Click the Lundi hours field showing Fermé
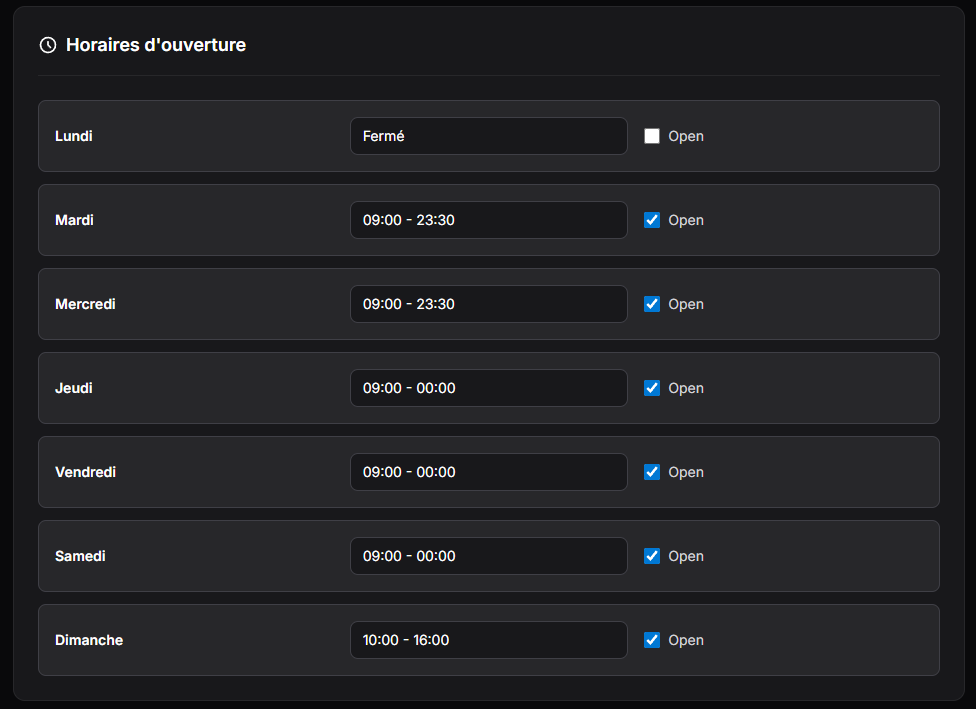Viewport: 976px width, 709px height. (x=488, y=136)
